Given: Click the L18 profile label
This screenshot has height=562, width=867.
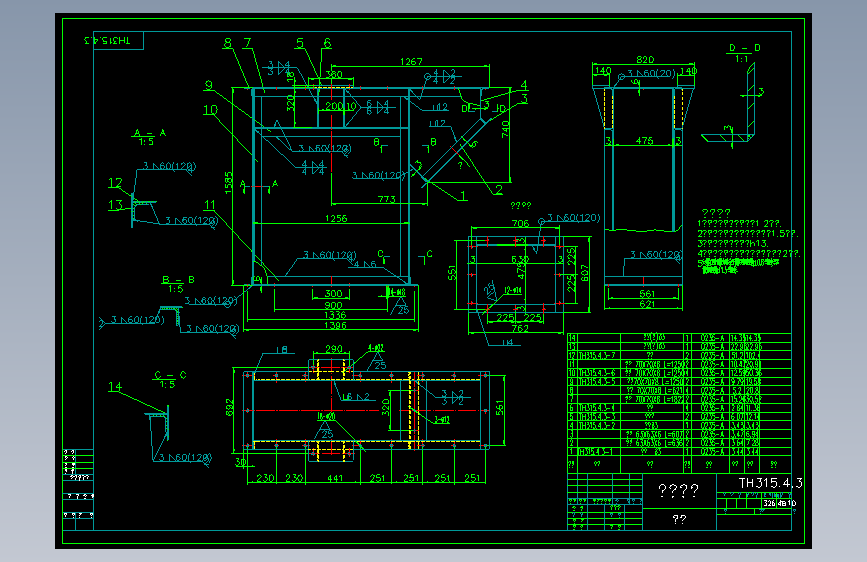Looking at the screenshot, I should tap(281, 350).
